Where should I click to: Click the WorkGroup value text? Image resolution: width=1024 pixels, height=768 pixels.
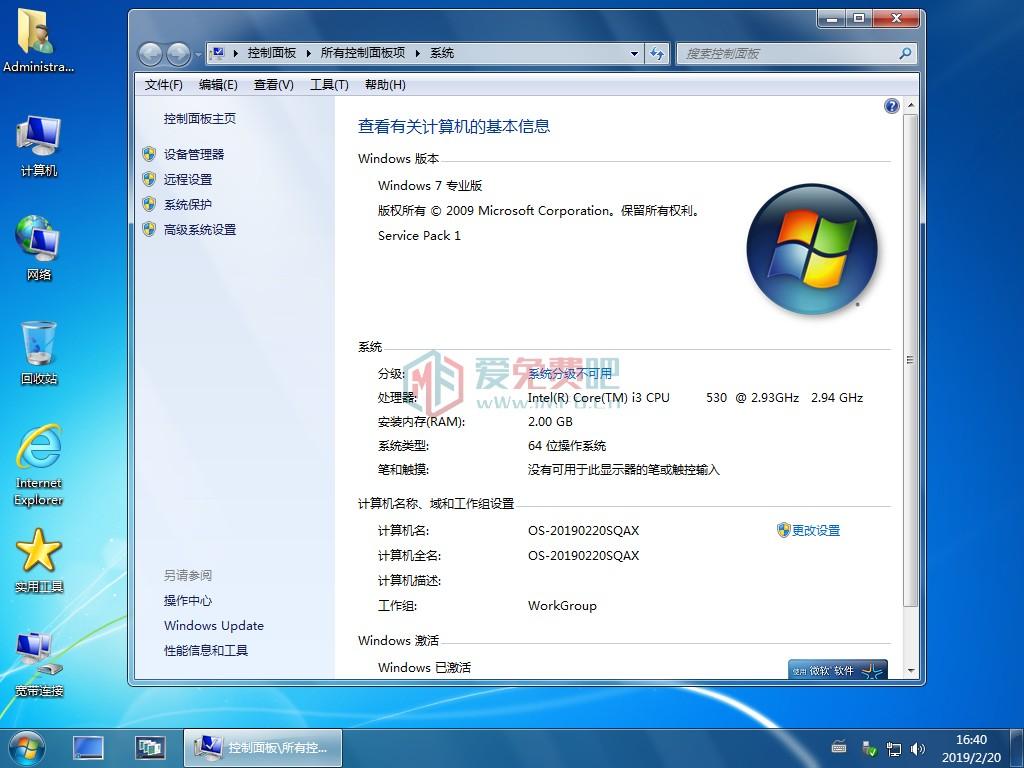click(562, 606)
